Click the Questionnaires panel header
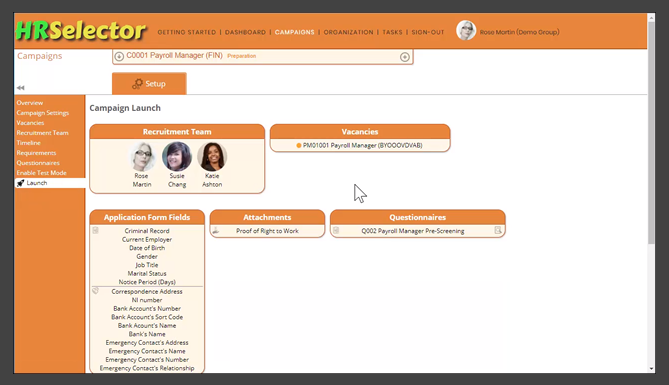 tap(418, 217)
